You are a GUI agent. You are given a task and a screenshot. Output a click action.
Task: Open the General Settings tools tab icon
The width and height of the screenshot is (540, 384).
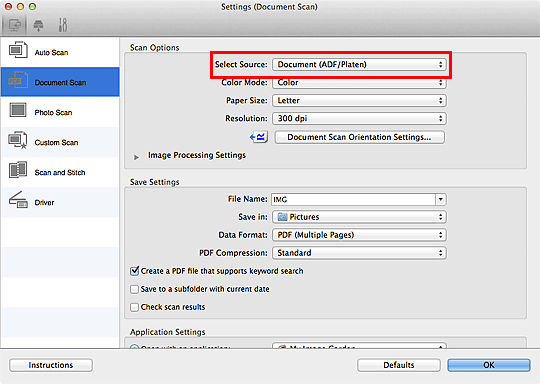(x=63, y=25)
